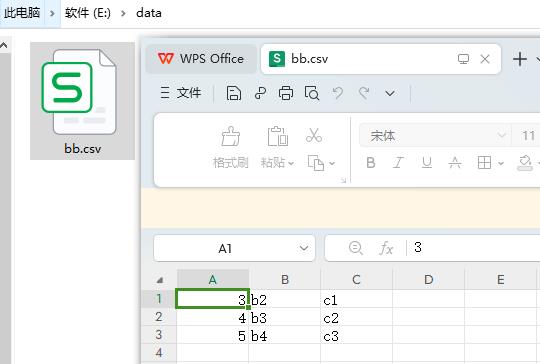Open the Name Box dropdown arrow
This screenshot has height=364, width=540.
[x=304, y=248]
